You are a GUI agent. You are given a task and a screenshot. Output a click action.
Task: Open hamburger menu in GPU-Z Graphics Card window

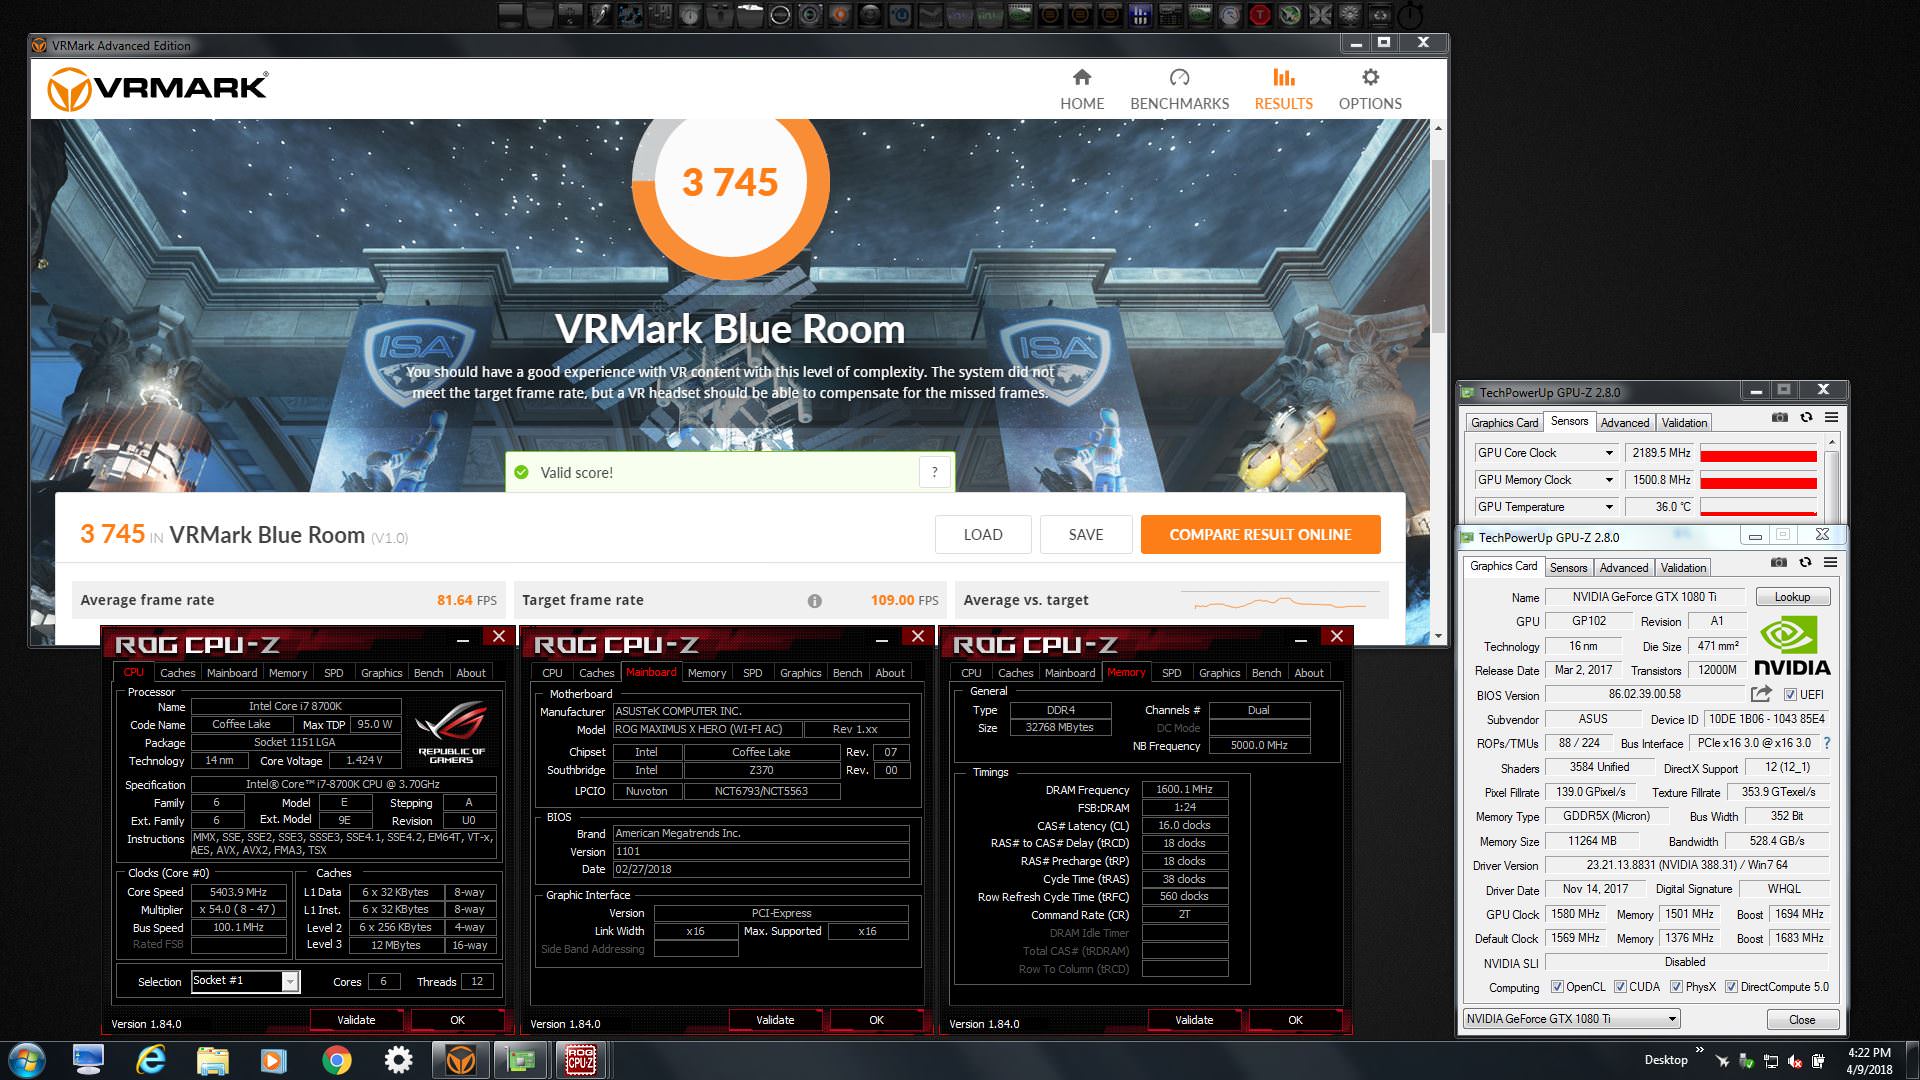pyautogui.click(x=1830, y=562)
